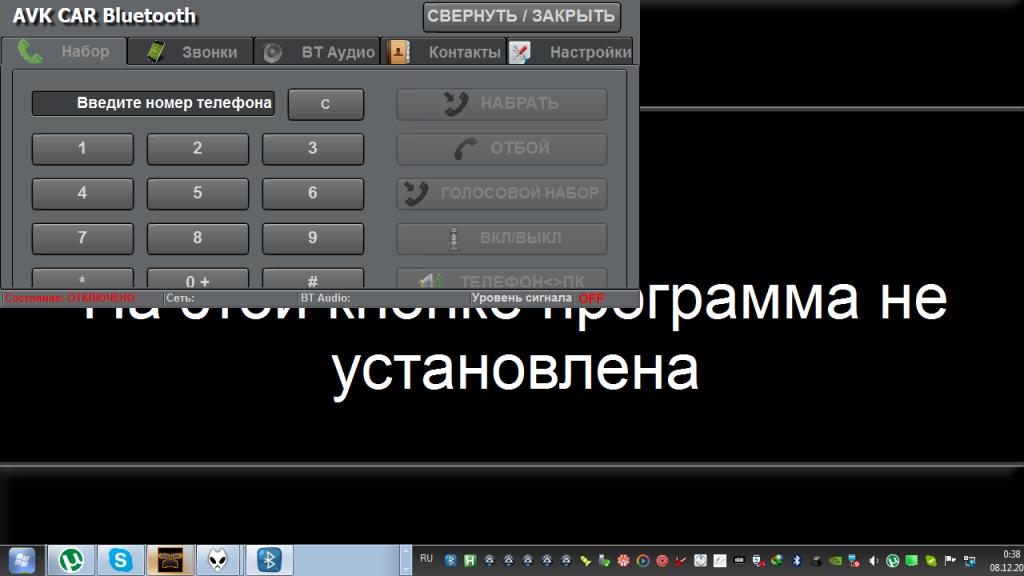Click the uTorrent icon in system tray
This screenshot has width=1024, height=576.
click(893, 560)
